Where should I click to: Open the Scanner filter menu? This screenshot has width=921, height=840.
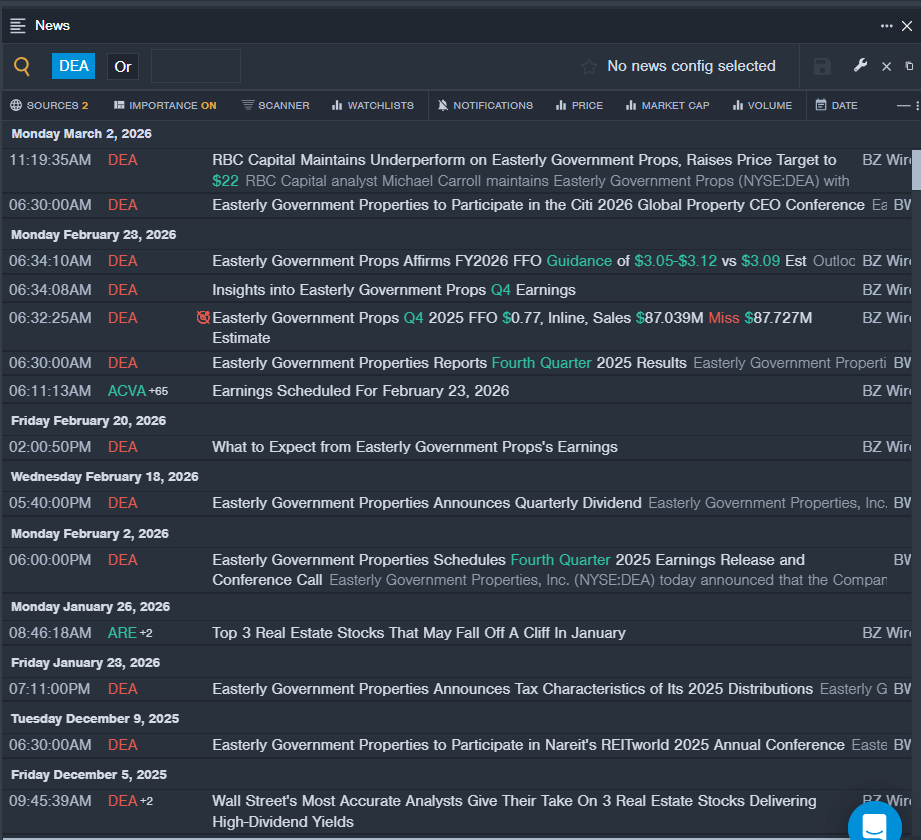[276, 105]
